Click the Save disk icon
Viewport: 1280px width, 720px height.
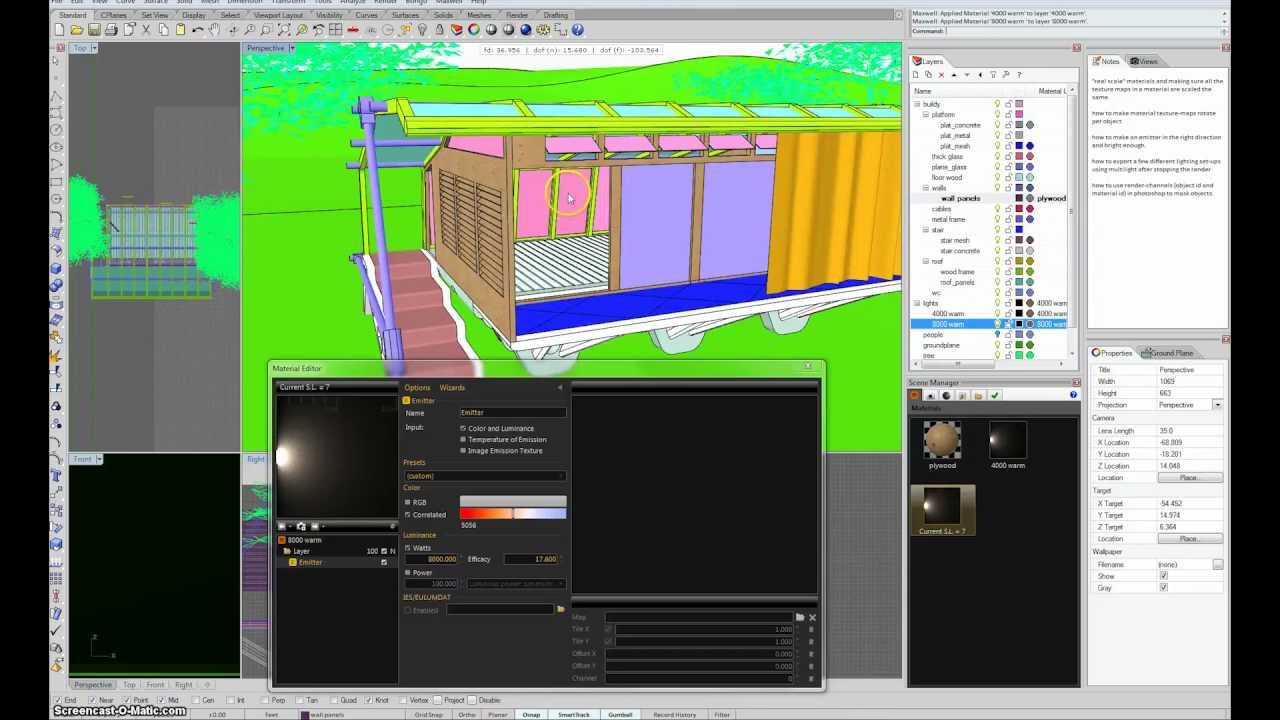[x=94, y=30]
